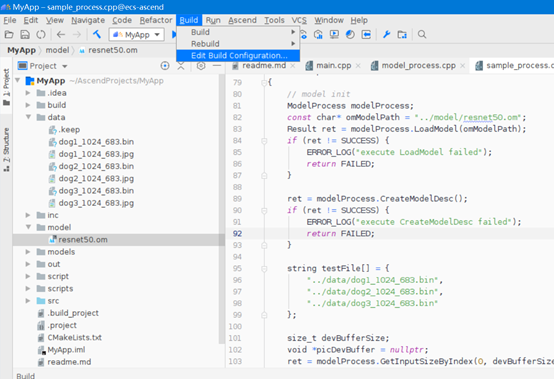Click model in the breadcrumb bar
This screenshot has height=379, width=554.
(57, 50)
